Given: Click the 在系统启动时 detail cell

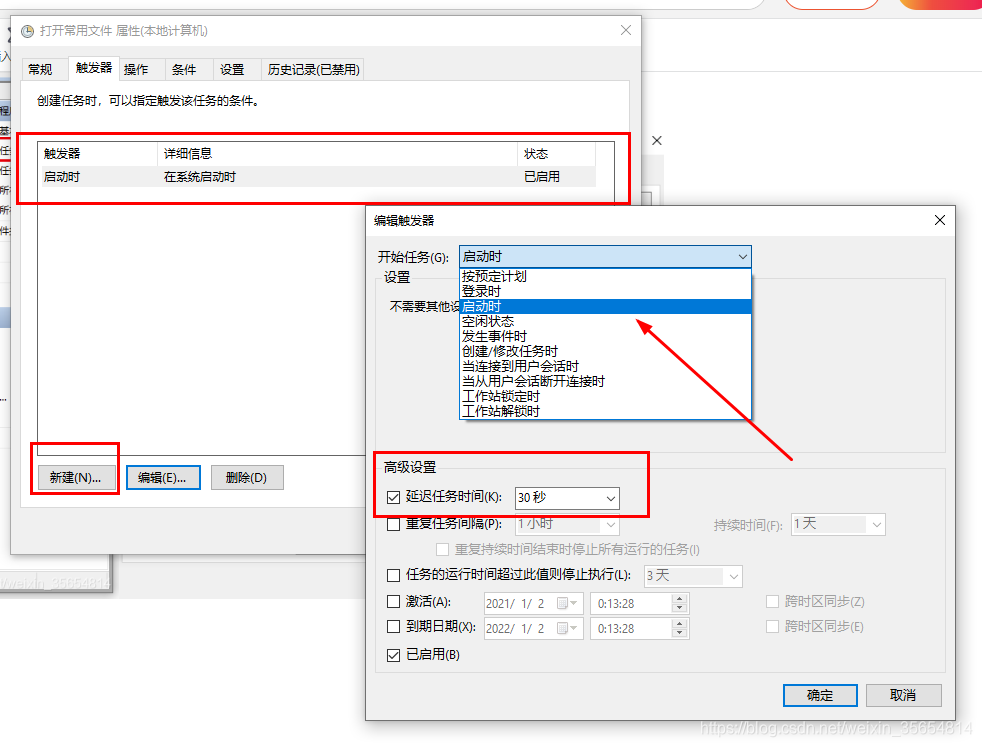Looking at the screenshot, I should pyautogui.click(x=200, y=177).
